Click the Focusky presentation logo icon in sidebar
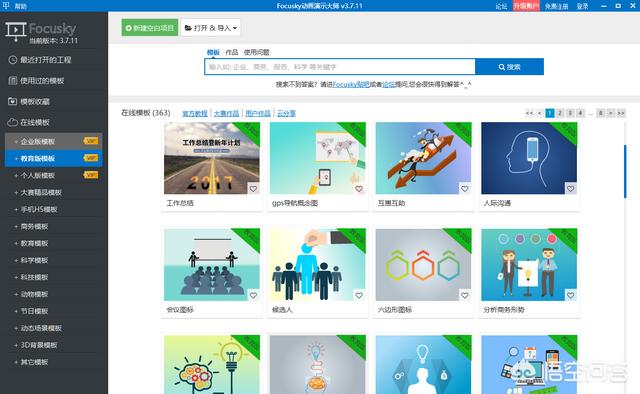Viewport: 640px width, 394px height. click(16, 31)
